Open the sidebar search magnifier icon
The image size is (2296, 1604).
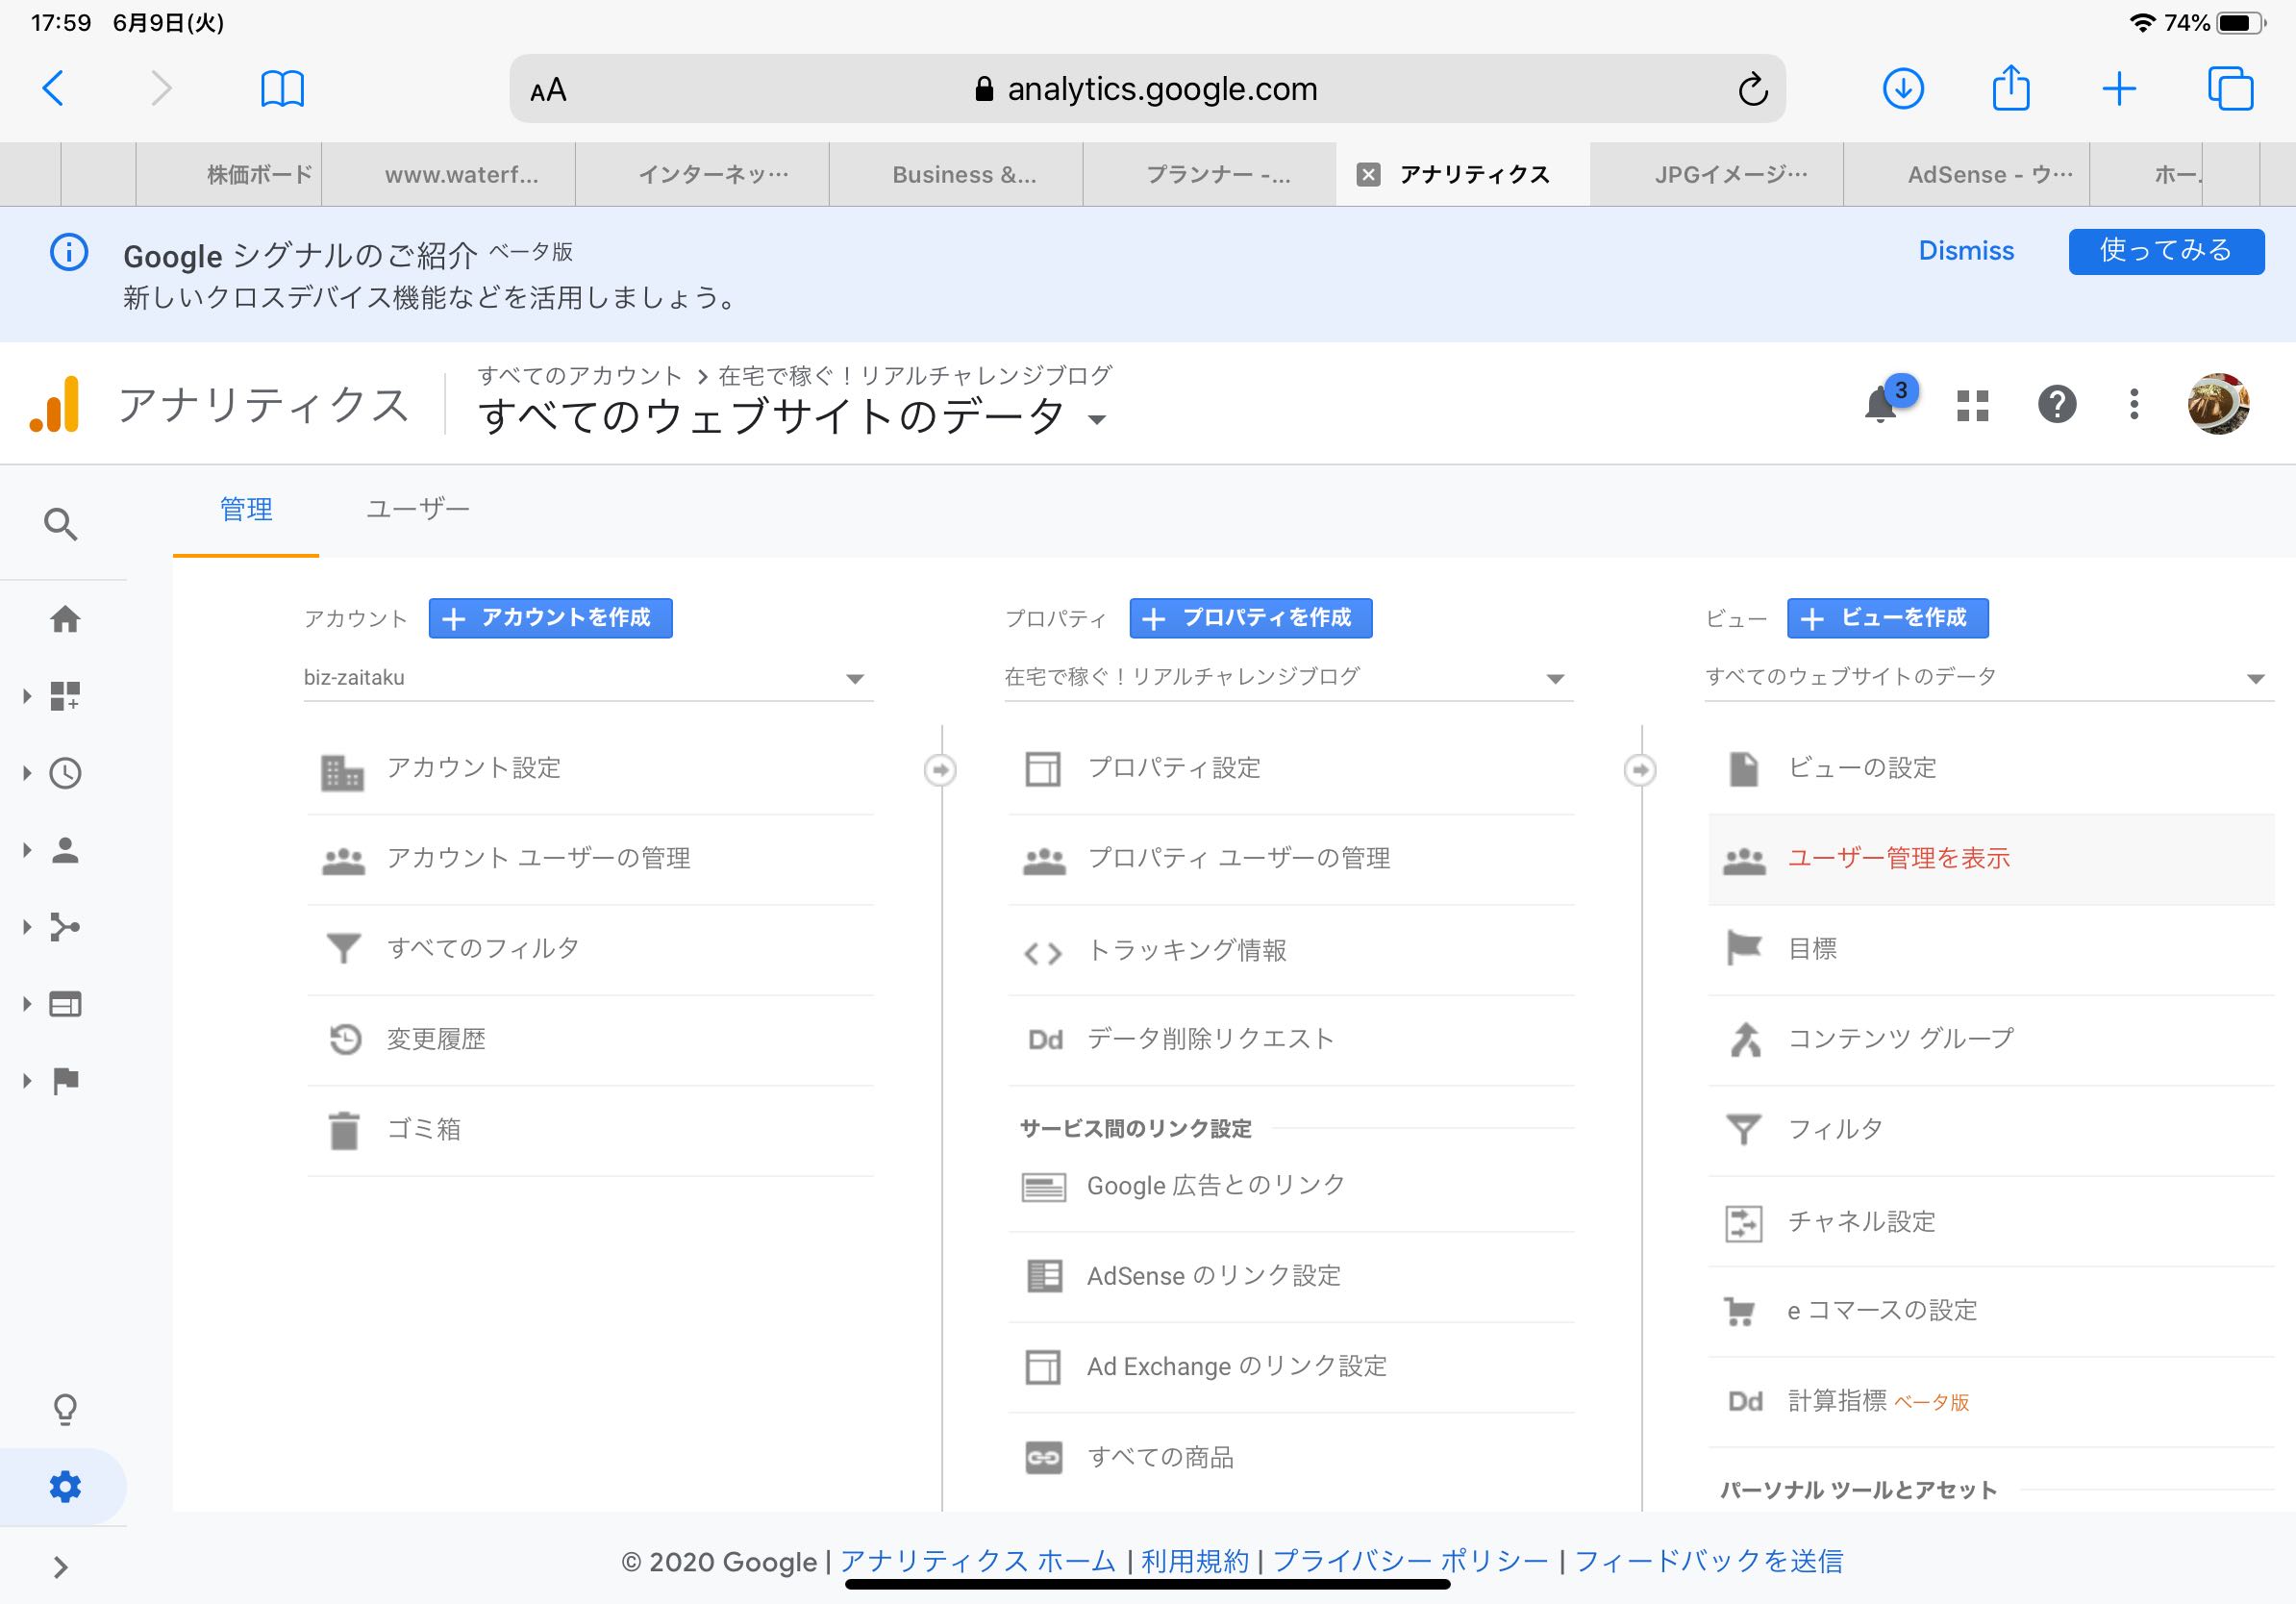[62, 524]
